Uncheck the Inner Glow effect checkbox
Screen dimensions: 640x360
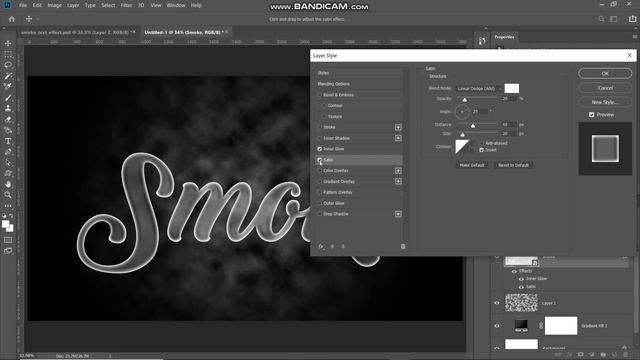coord(320,149)
